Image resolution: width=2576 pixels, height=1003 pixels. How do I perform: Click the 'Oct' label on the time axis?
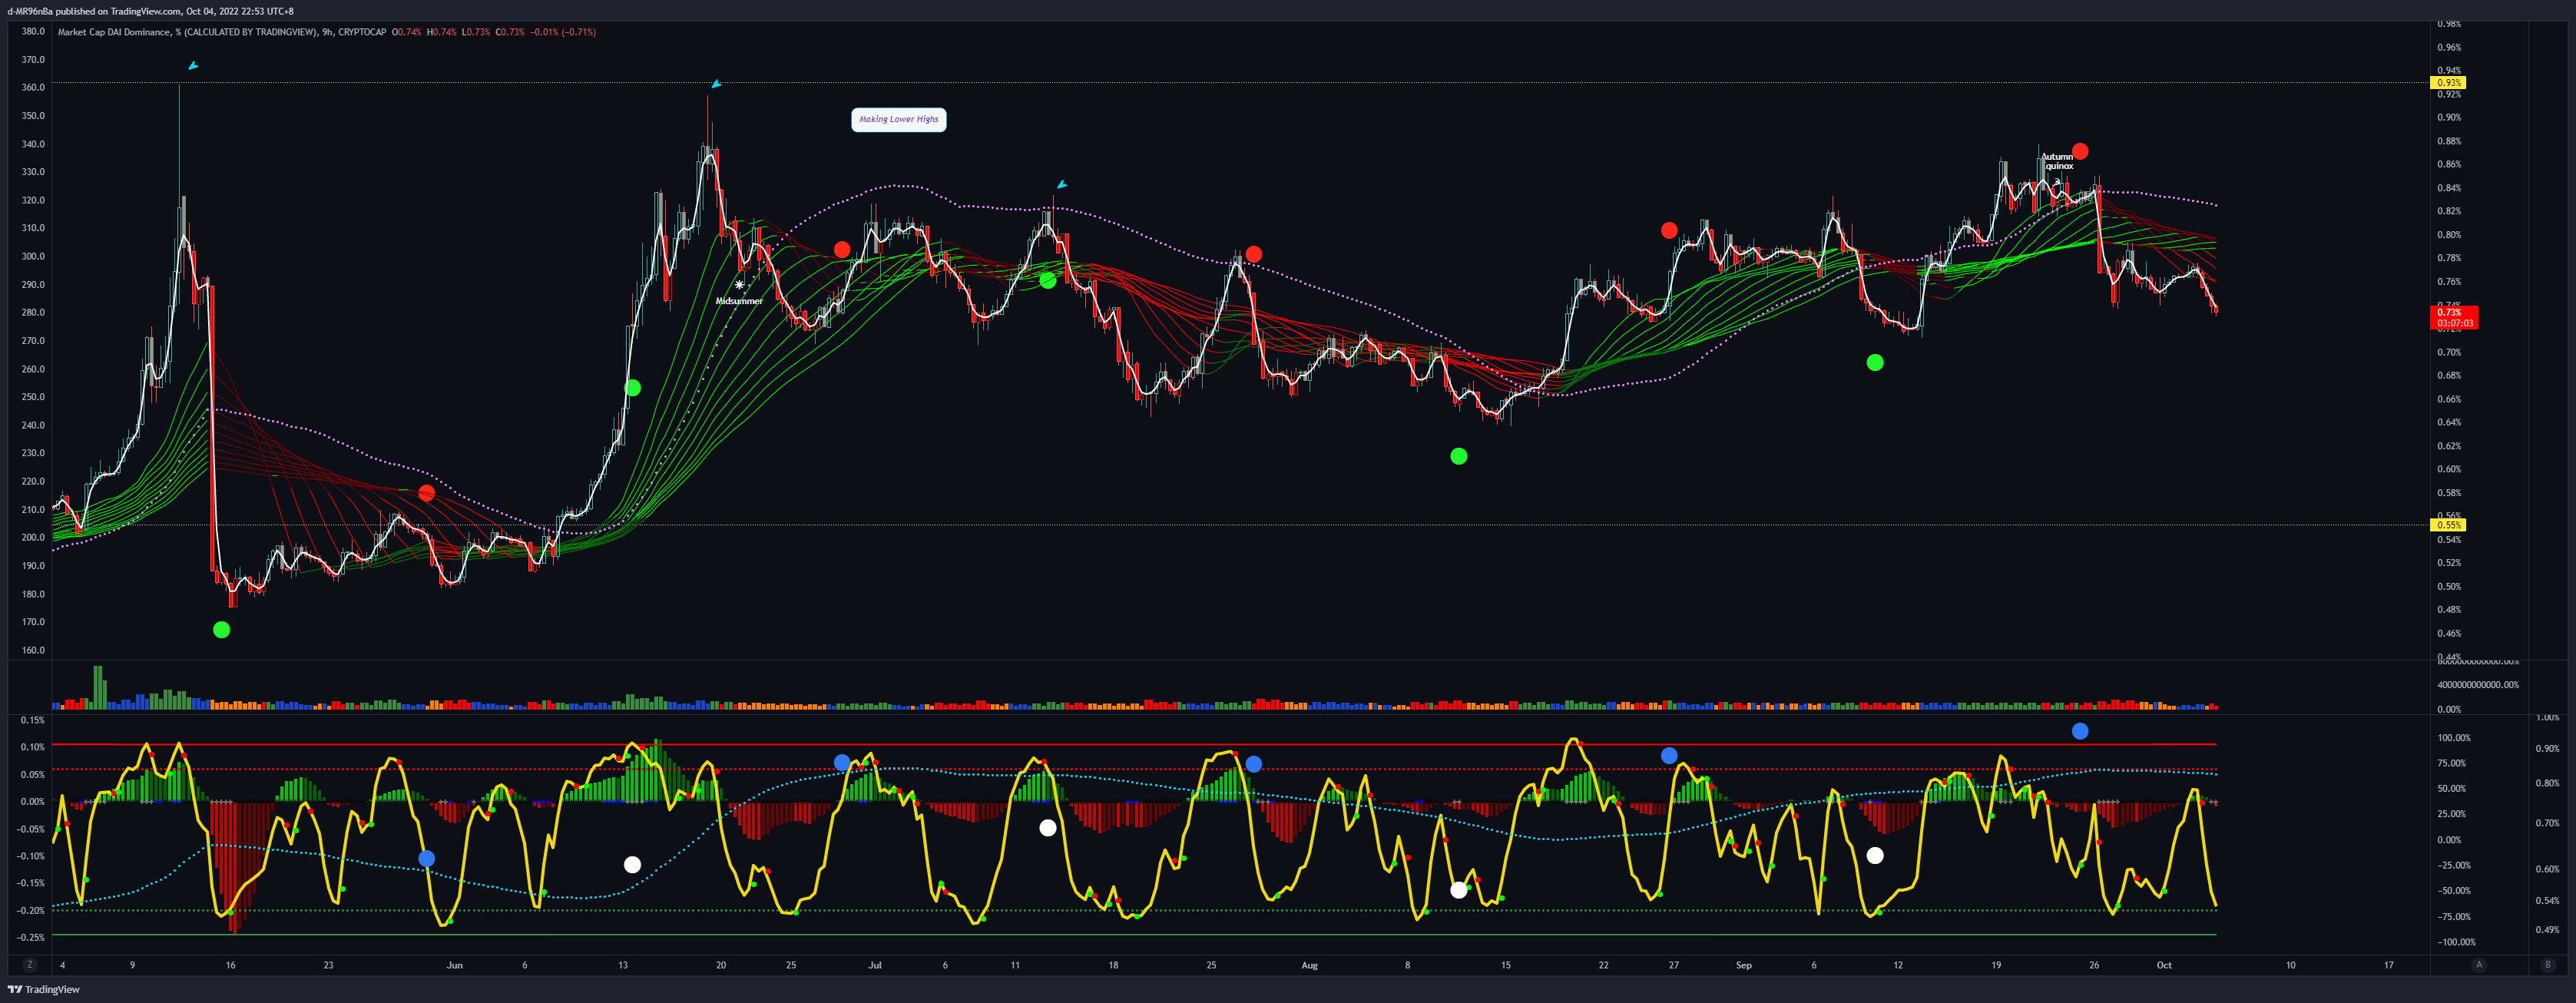click(x=2164, y=965)
